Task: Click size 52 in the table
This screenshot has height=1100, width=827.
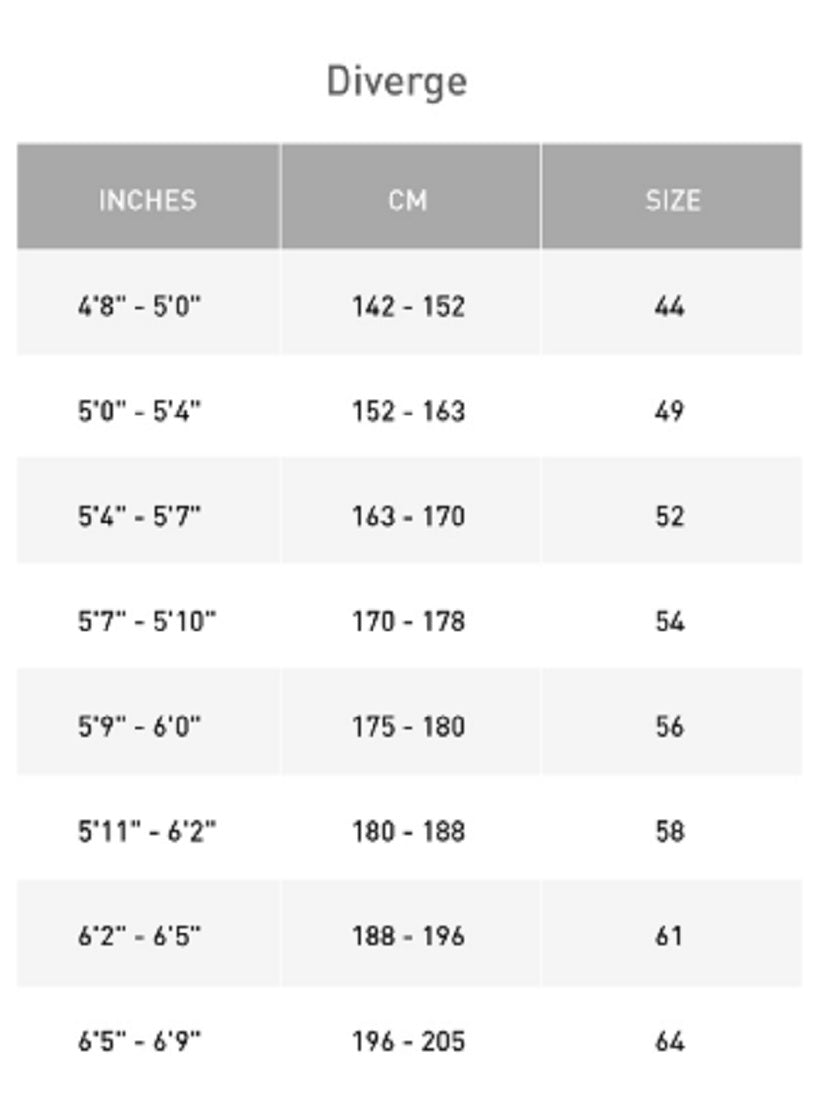Action: click(x=669, y=516)
